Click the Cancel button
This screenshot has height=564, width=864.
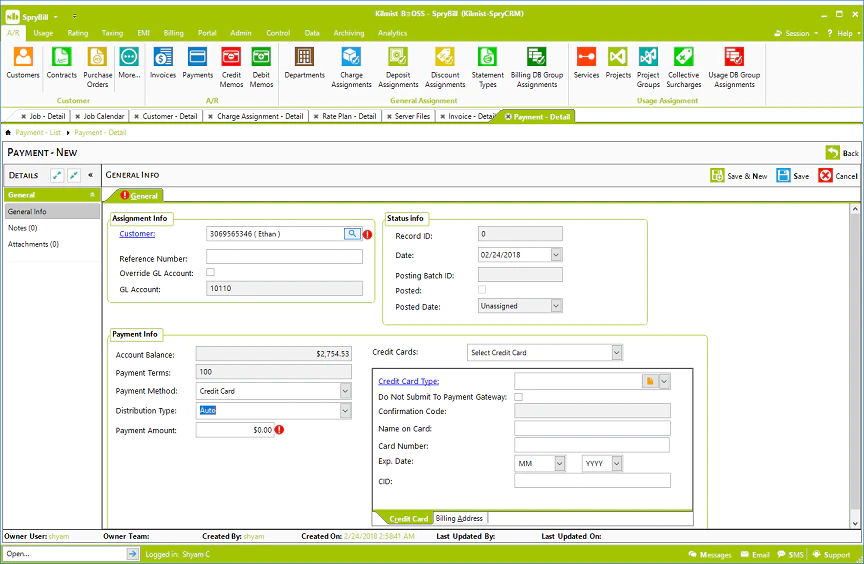click(838, 176)
